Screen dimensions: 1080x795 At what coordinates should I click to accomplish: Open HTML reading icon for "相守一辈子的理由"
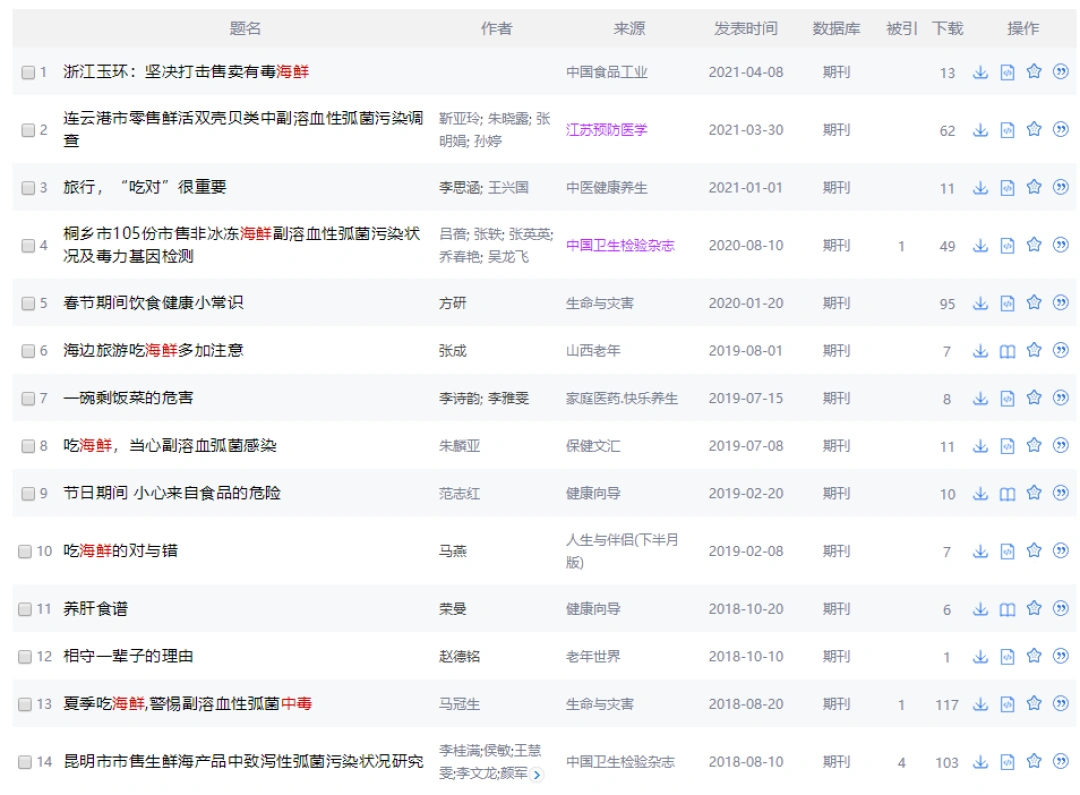[1006, 657]
